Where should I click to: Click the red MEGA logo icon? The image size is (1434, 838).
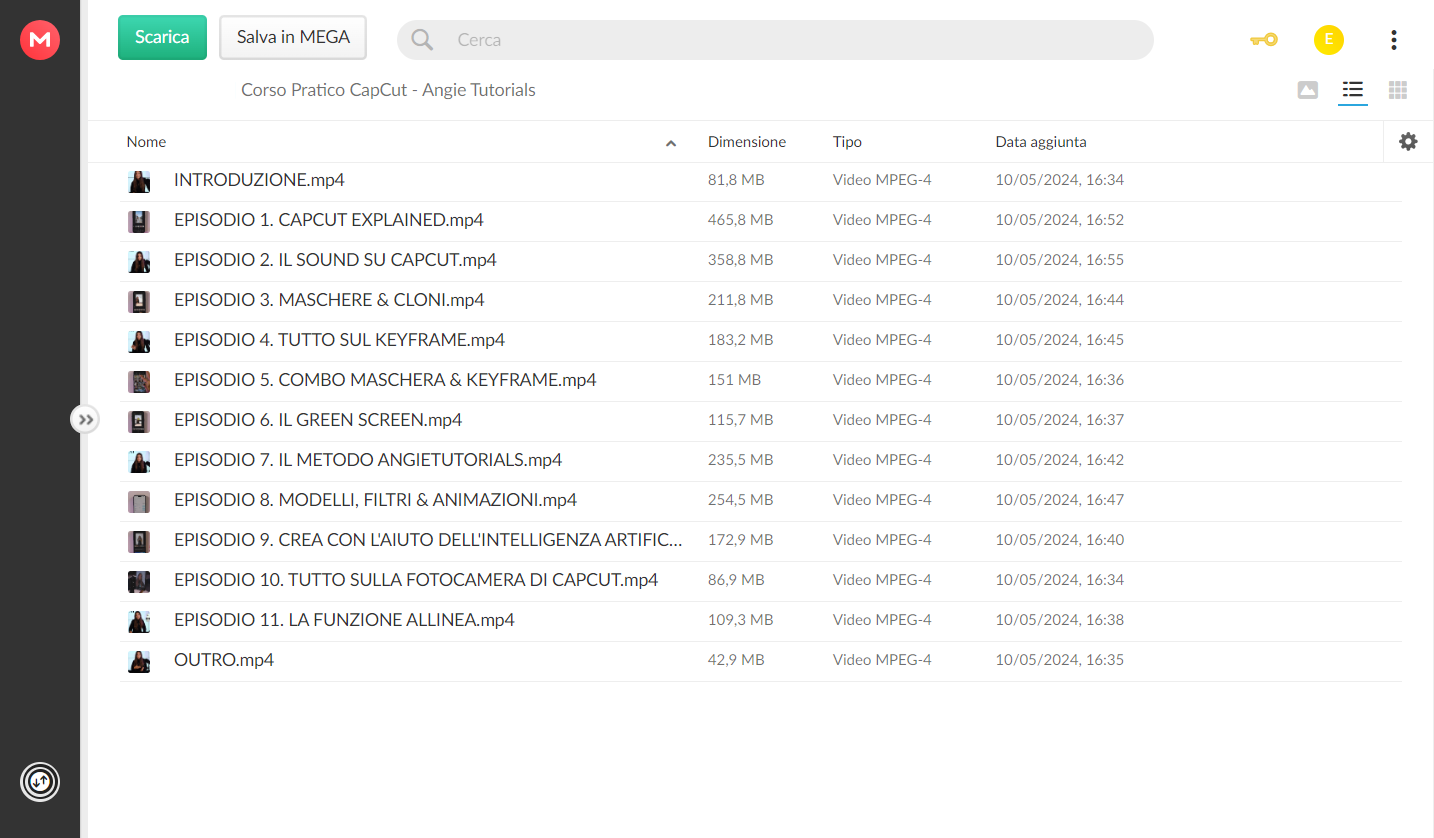[x=40, y=40]
